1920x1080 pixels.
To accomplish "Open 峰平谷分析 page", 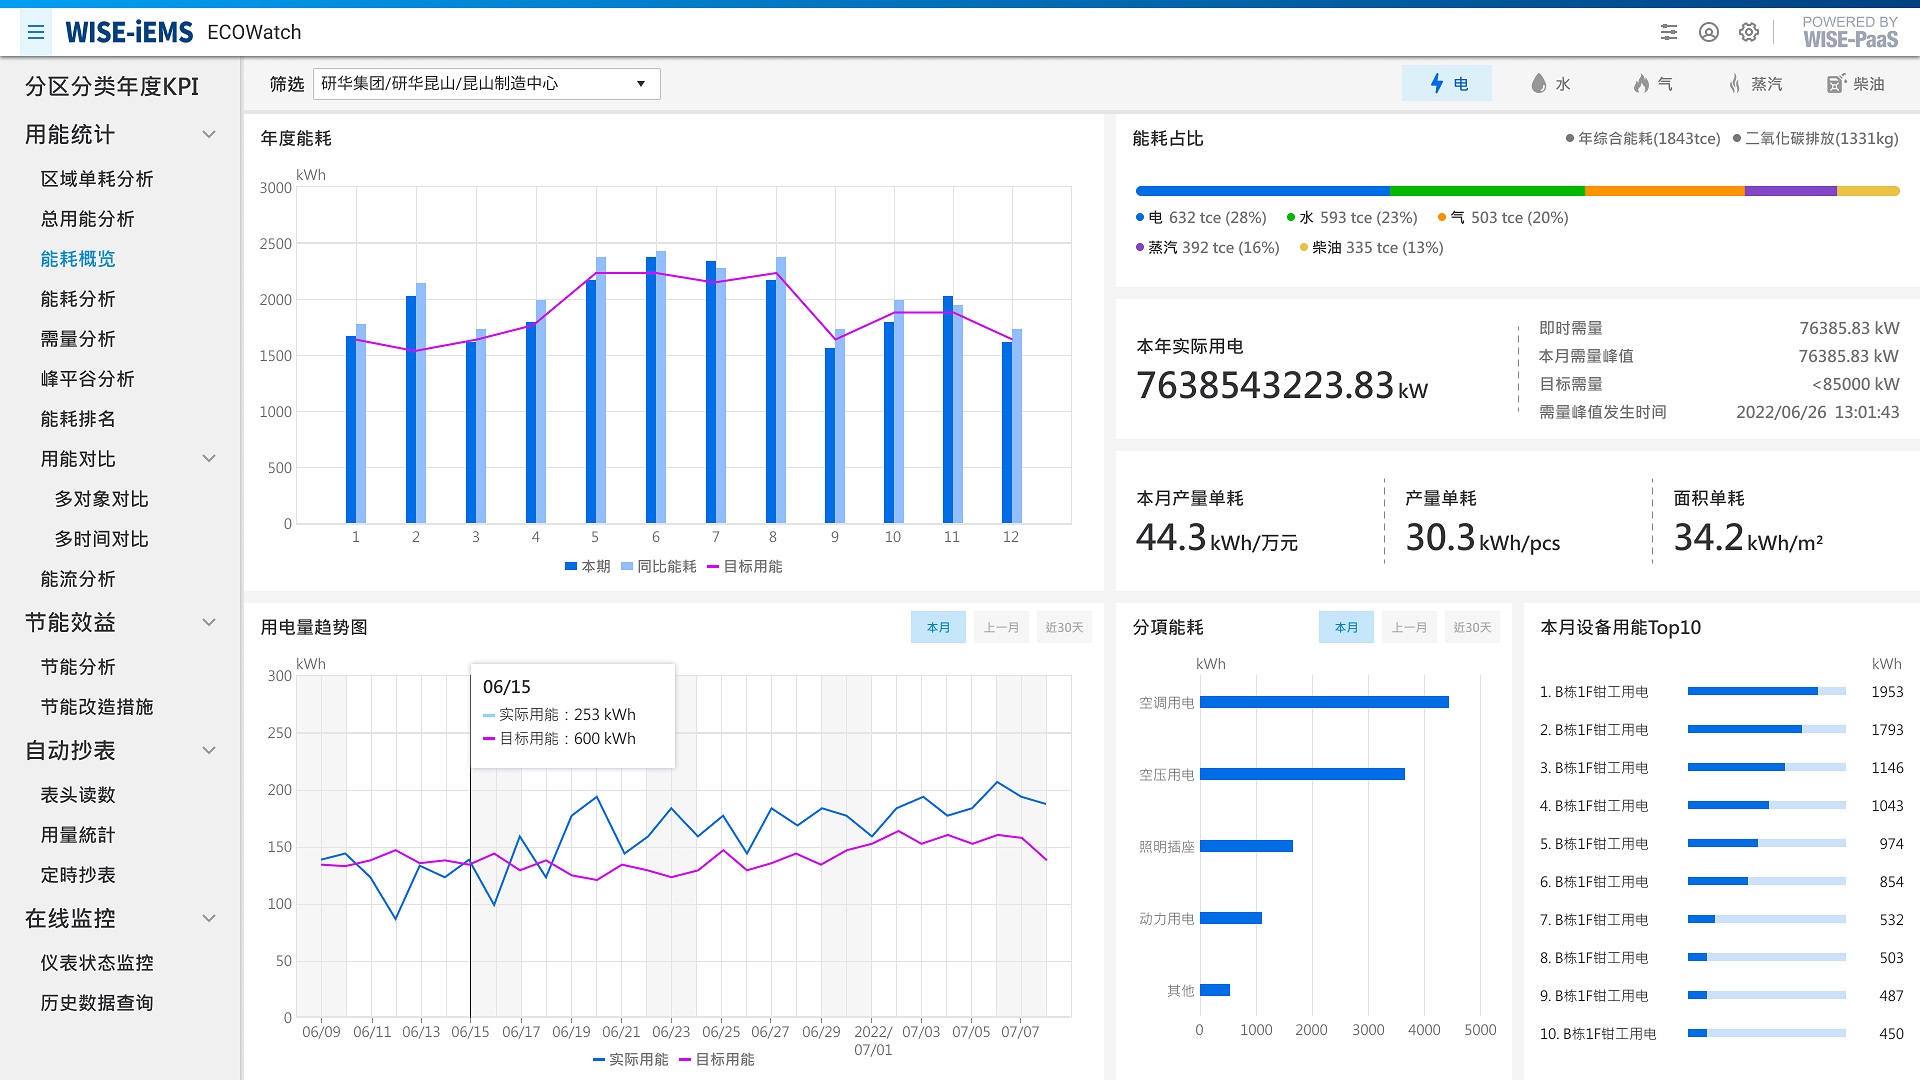I will (87, 379).
